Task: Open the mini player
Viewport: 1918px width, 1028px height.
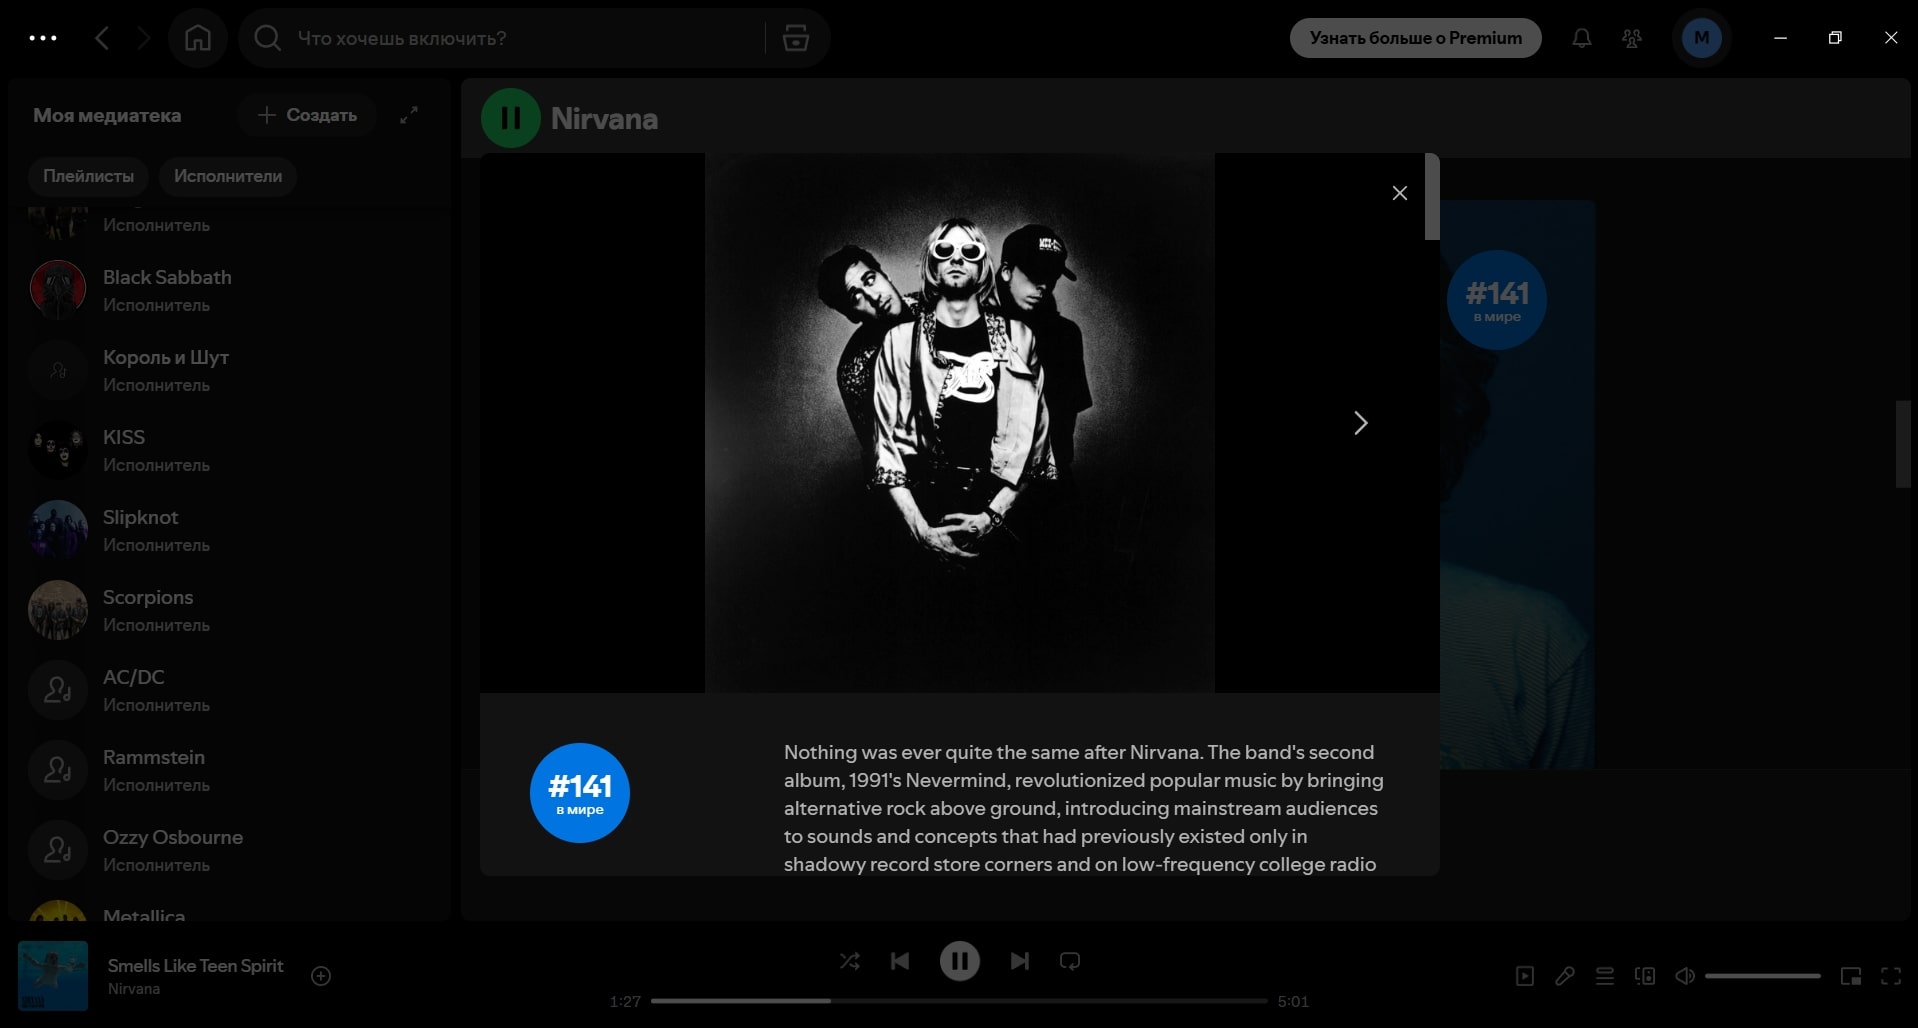Action: [x=1851, y=976]
